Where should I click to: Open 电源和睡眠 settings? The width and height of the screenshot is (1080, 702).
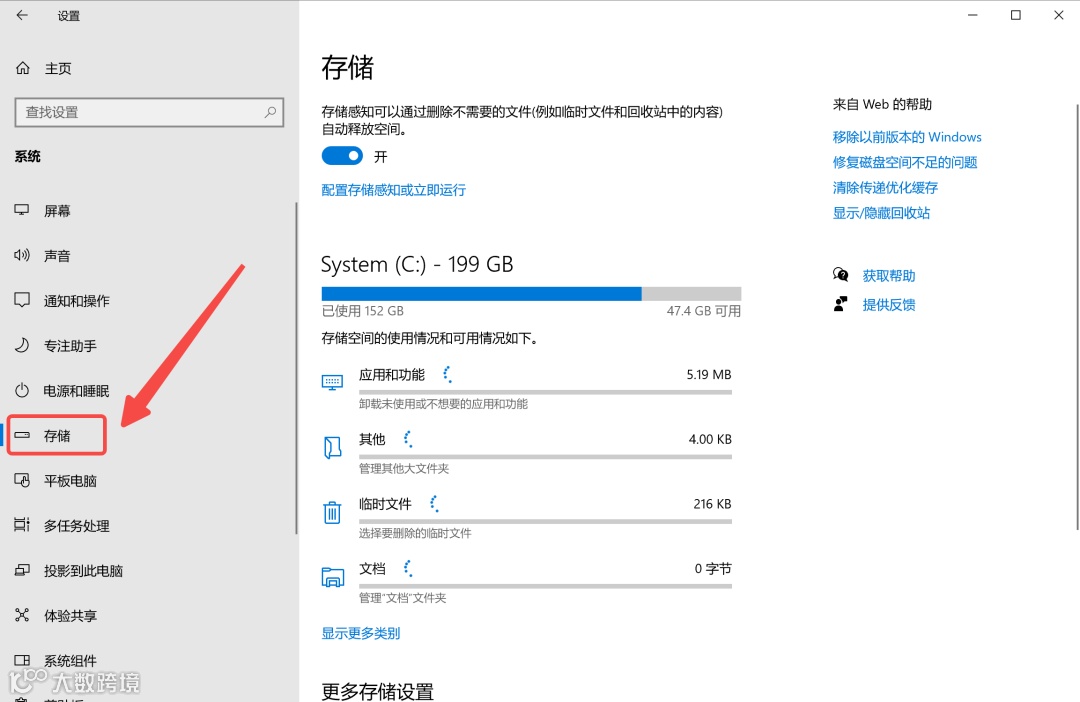(76, 391)
